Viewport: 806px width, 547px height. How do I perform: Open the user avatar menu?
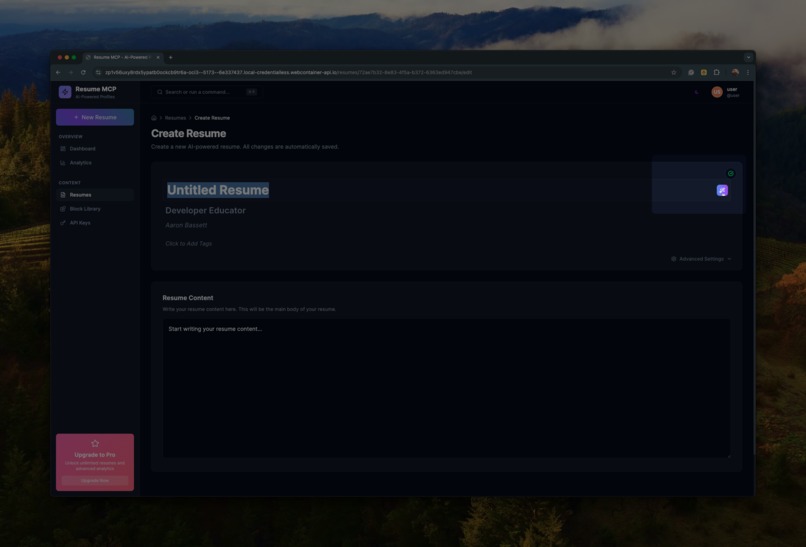pyautogui.click(x=717, y=92)
